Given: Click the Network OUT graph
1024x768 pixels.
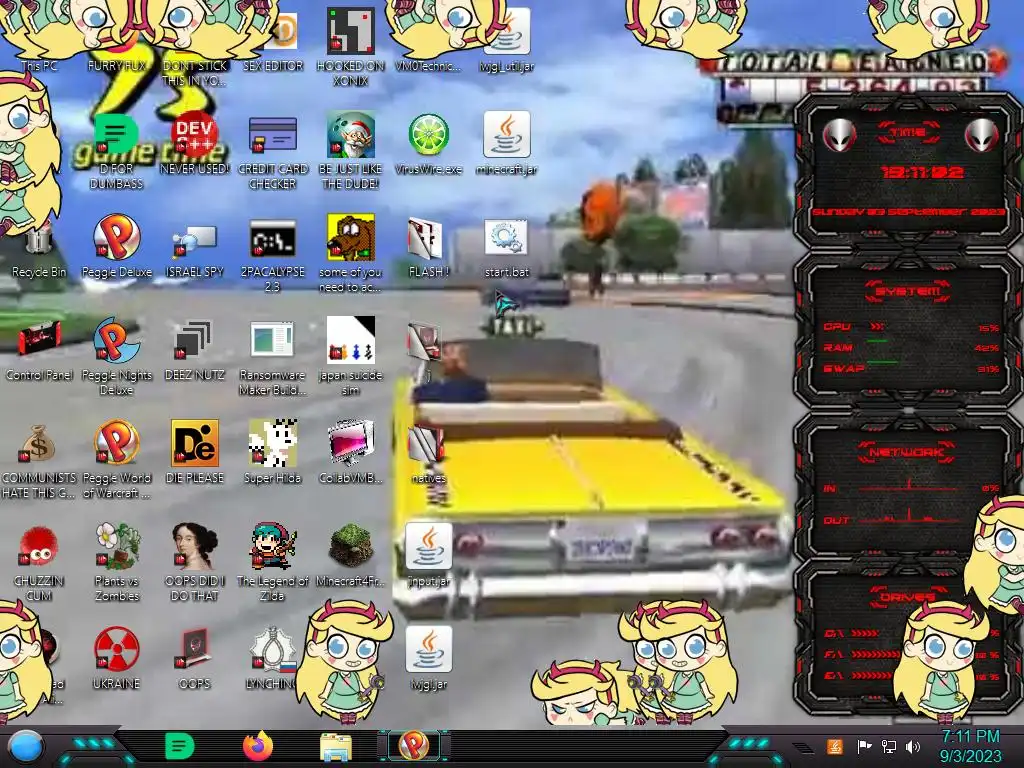Looking at the screenshot, I should point(910,519).
